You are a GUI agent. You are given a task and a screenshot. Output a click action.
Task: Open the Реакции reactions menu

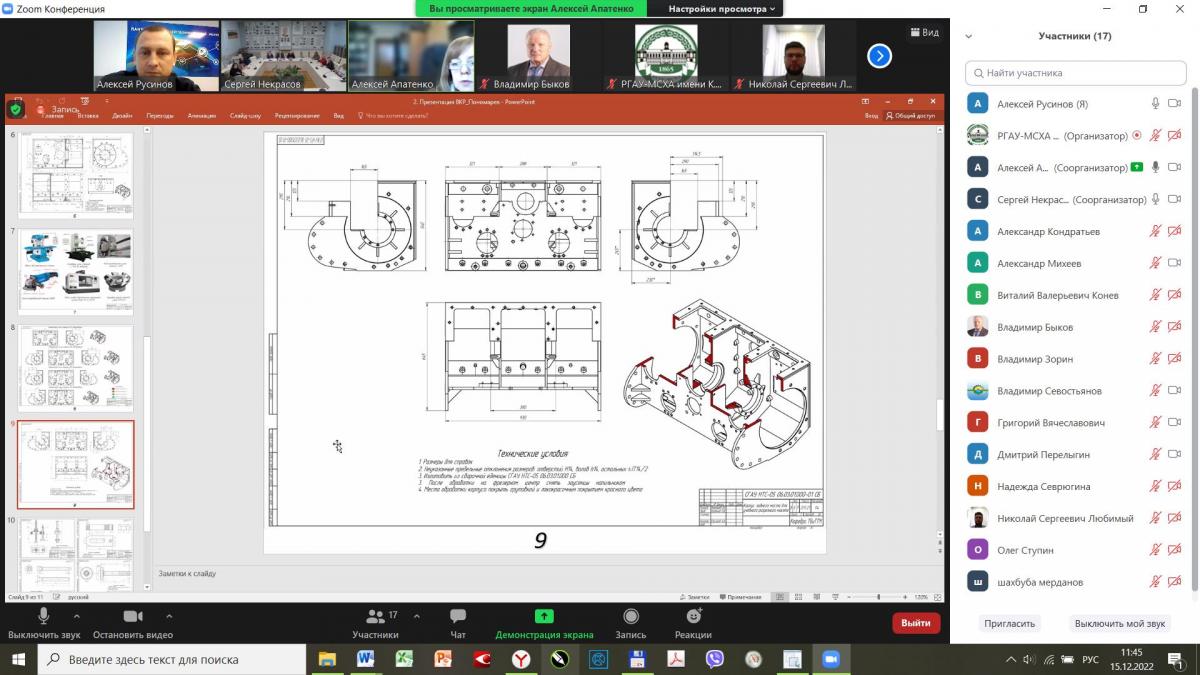click(693, 617)
